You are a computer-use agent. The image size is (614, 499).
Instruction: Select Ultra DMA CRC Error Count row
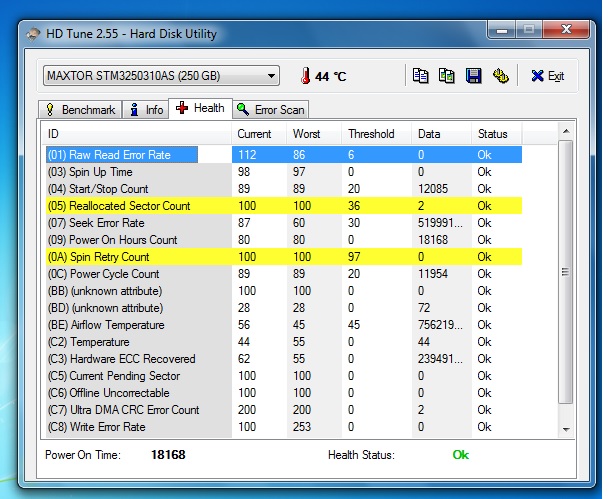click(x=284, y=410)
